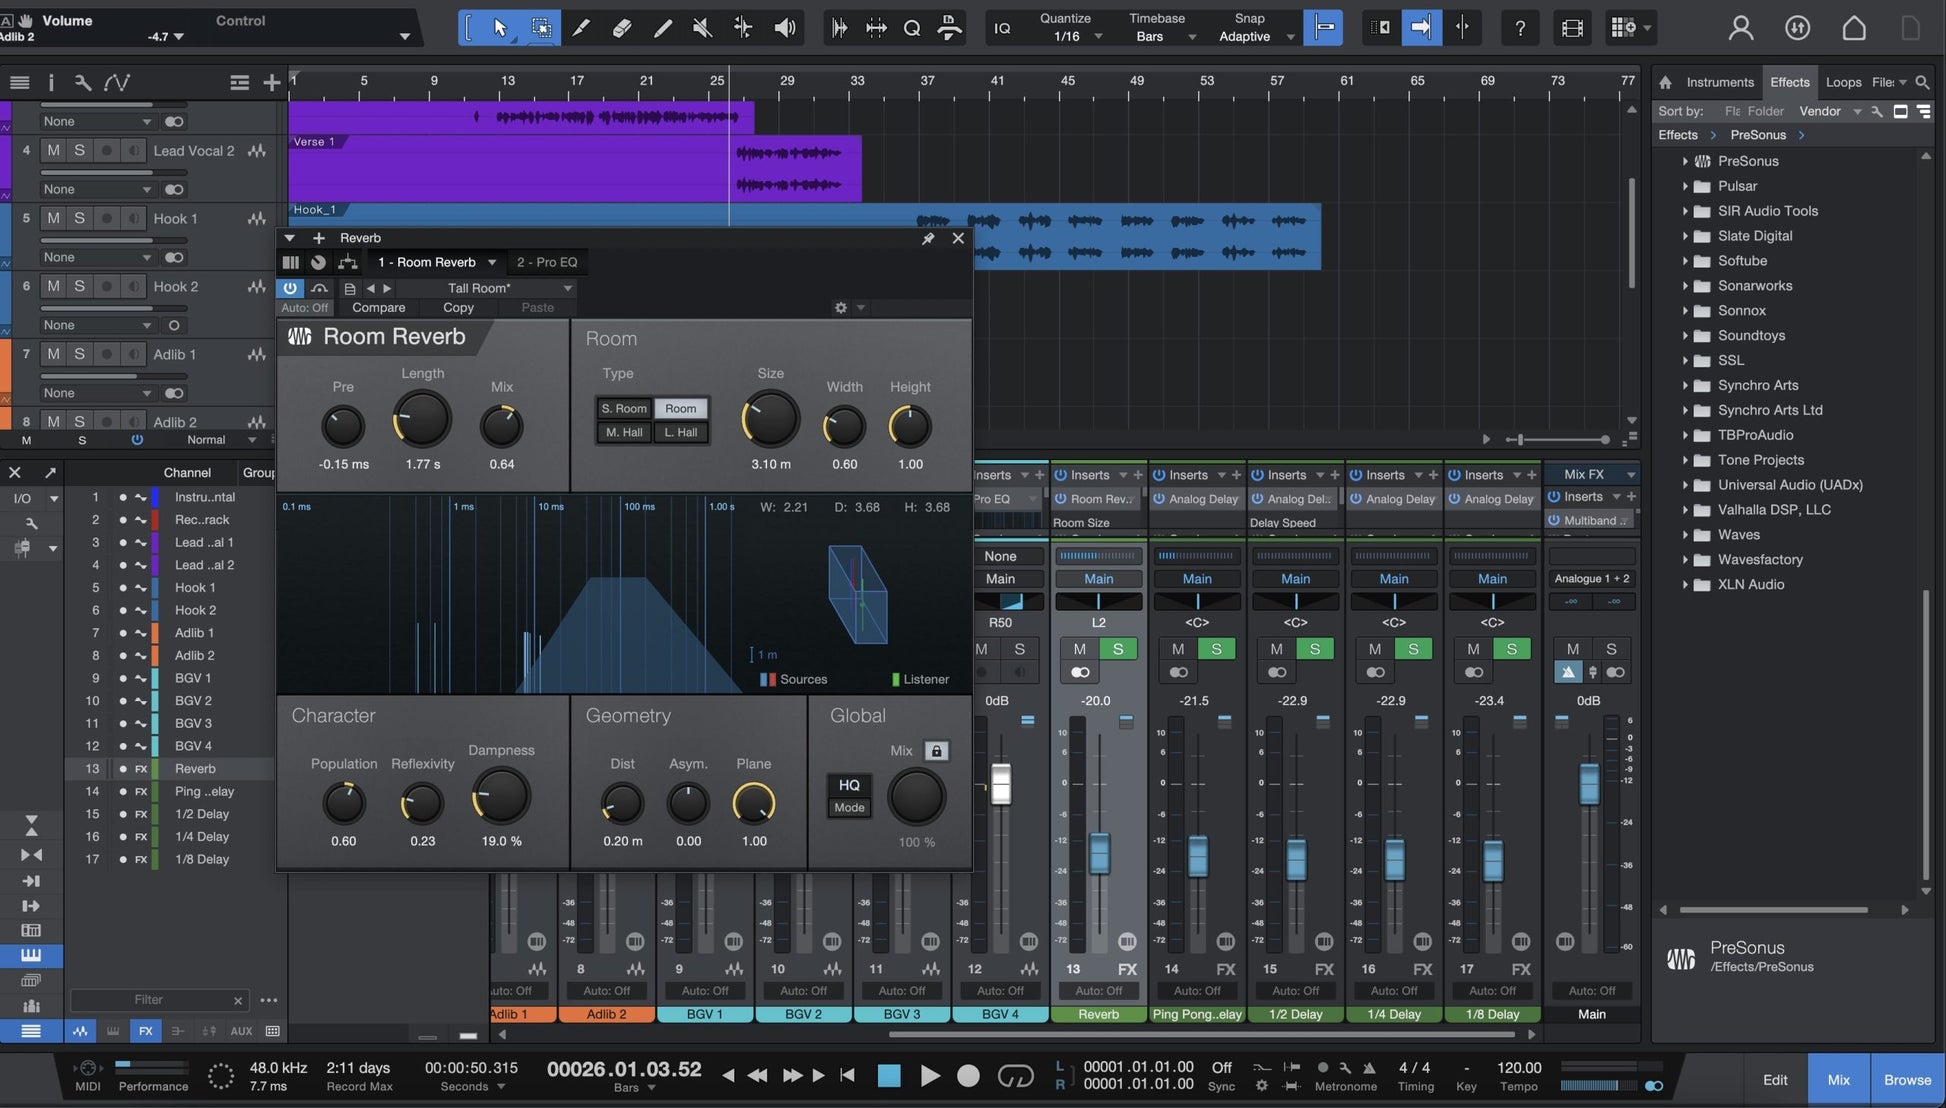The image size is (1946, 1108).
Task: Solo the Hook 1 track
Action: [80, 218]
